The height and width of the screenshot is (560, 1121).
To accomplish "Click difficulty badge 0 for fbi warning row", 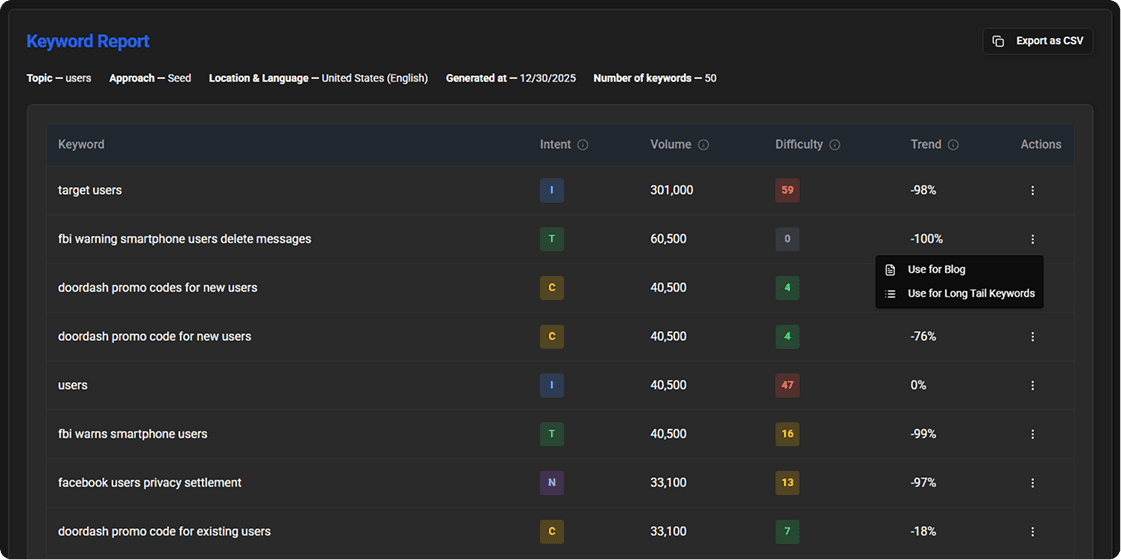I will pos(787,239).
